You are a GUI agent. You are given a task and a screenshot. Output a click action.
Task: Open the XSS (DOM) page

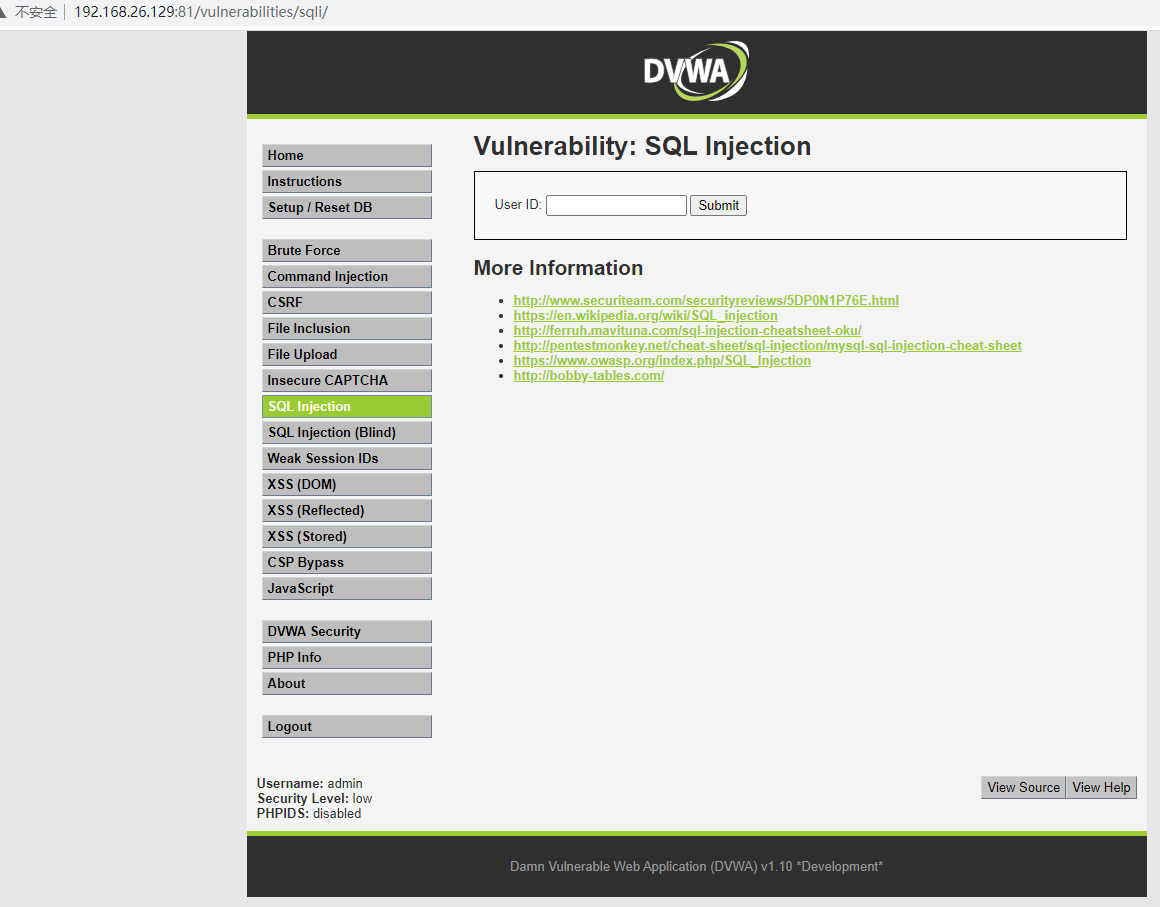pyautogui.click(x=346, y=484)
